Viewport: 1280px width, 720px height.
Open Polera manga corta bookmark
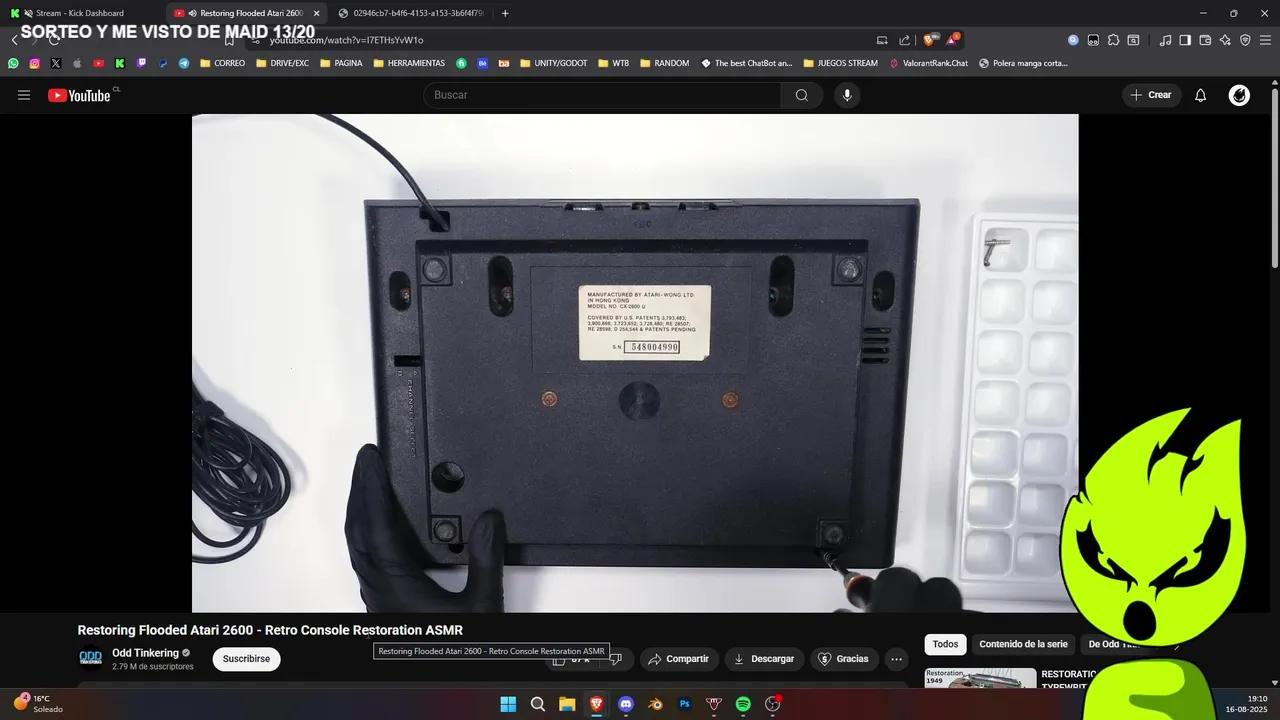(x=1023, y=63)
